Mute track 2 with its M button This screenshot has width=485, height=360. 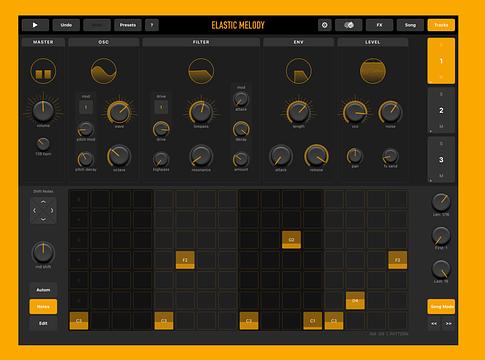point(441,127)
